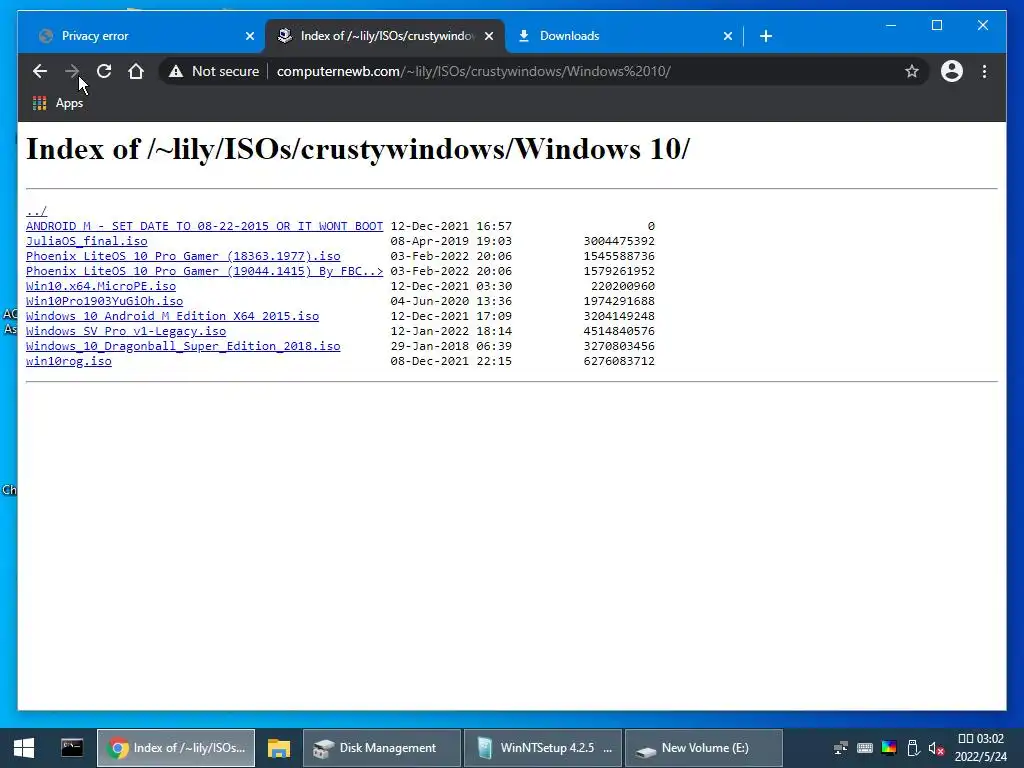Switch to WinNTSetup 4.2.5 in the taskbar

coord(543,748)
